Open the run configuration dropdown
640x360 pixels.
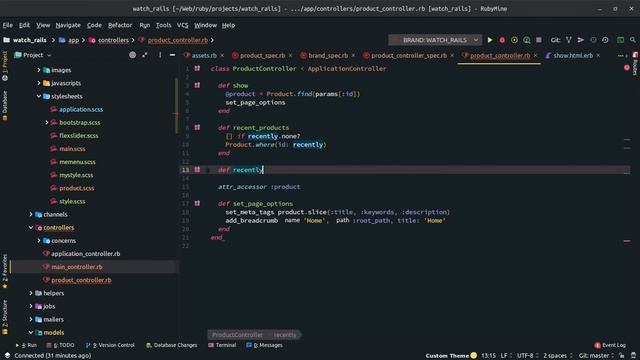click(476, 40)
